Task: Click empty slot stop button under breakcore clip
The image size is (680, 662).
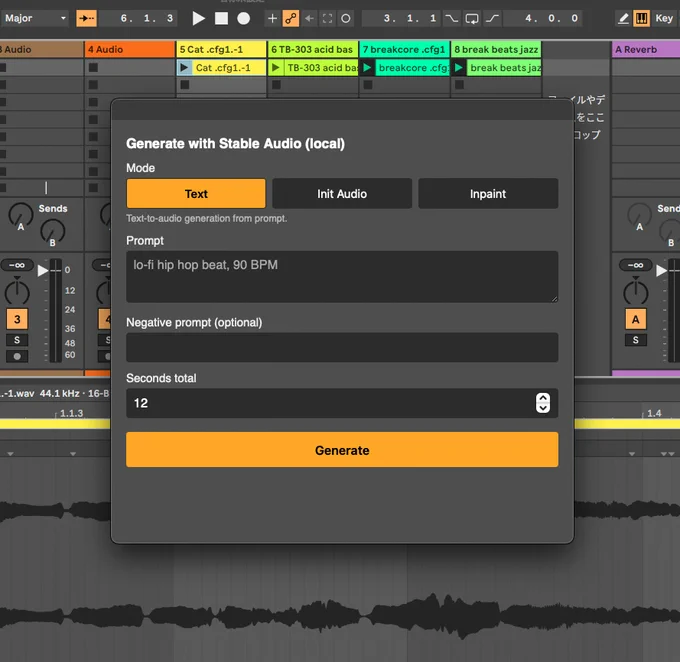Action: tap(368, 85)
